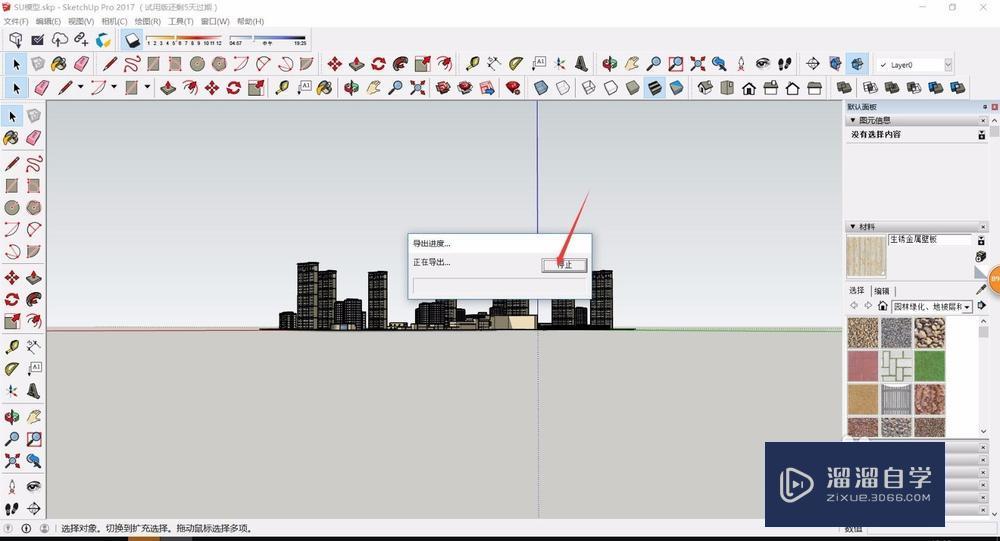Open rectangle tool dropdown arrow in second toolbar

[147, 87]
